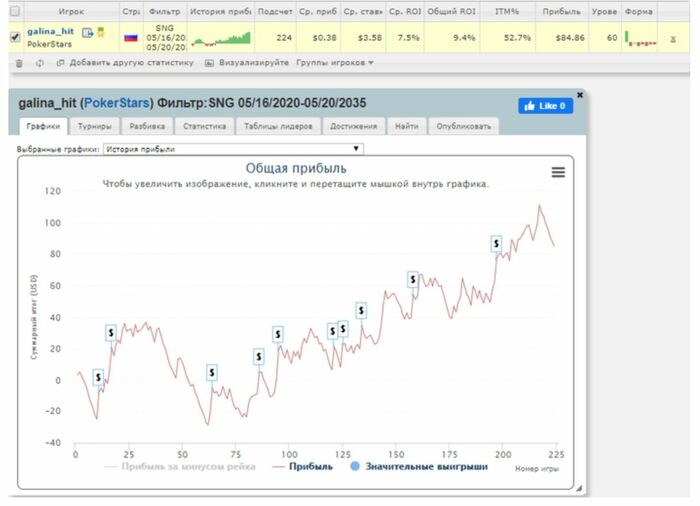Click the $ marker near game 133
The height and width of the screenshot is (506, 700).
(x=361, y=310)
